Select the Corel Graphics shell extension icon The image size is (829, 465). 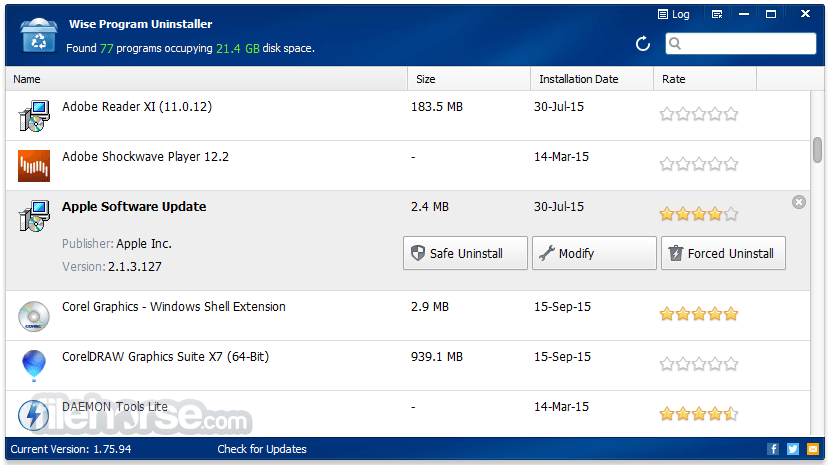tap(34, 316)
